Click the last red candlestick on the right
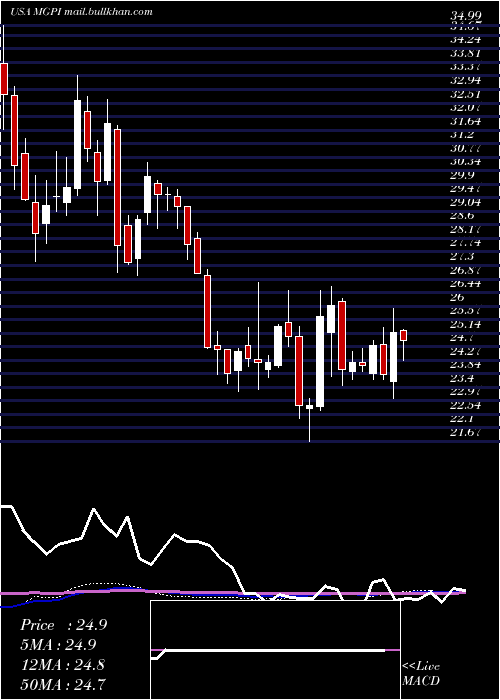 [404, 336]
